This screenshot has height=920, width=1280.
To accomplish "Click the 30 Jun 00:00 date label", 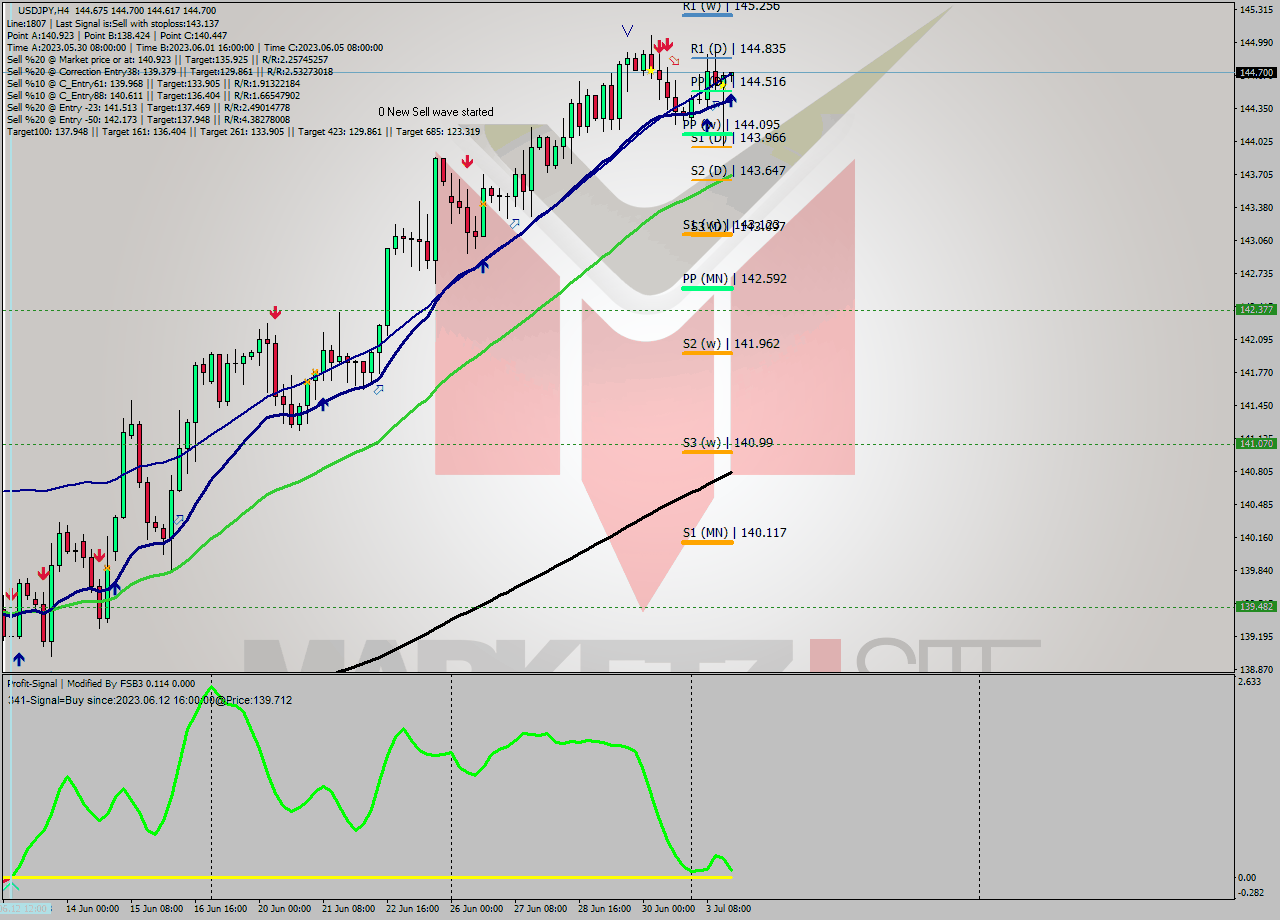I will 667,909.
